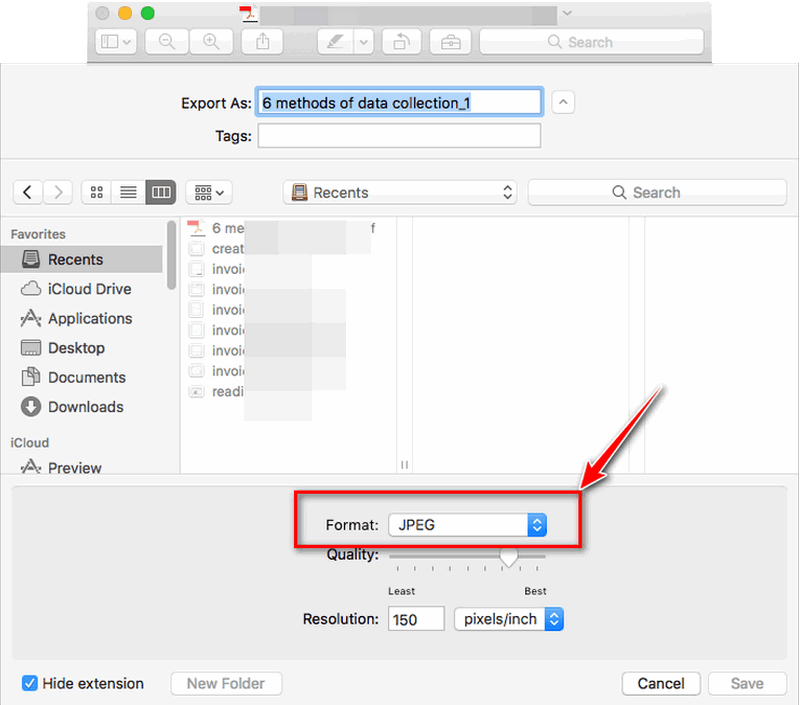
Task: Select iCloud Drive in sidebar
Action: coord(82,289)
